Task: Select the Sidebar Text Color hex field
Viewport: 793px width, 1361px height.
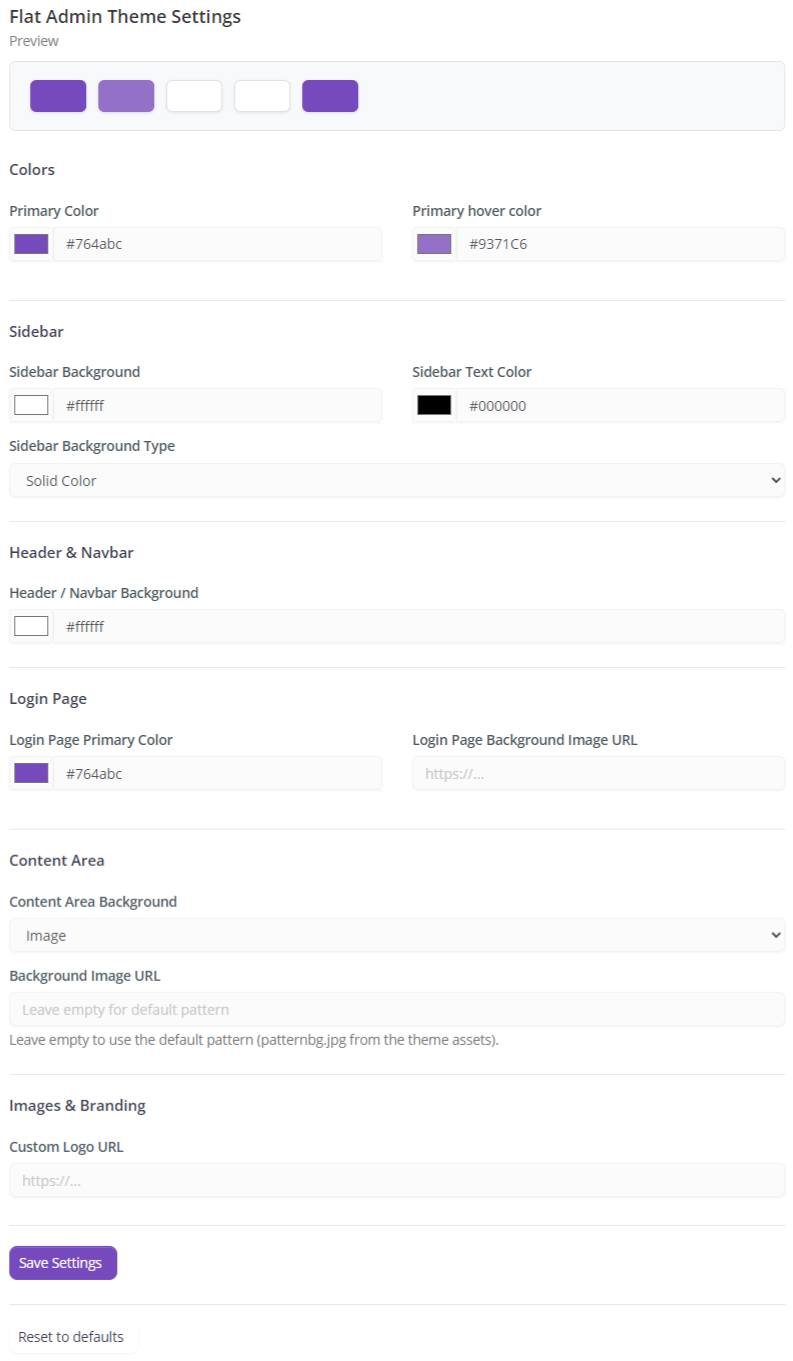Action: click(x=621, y=405)
